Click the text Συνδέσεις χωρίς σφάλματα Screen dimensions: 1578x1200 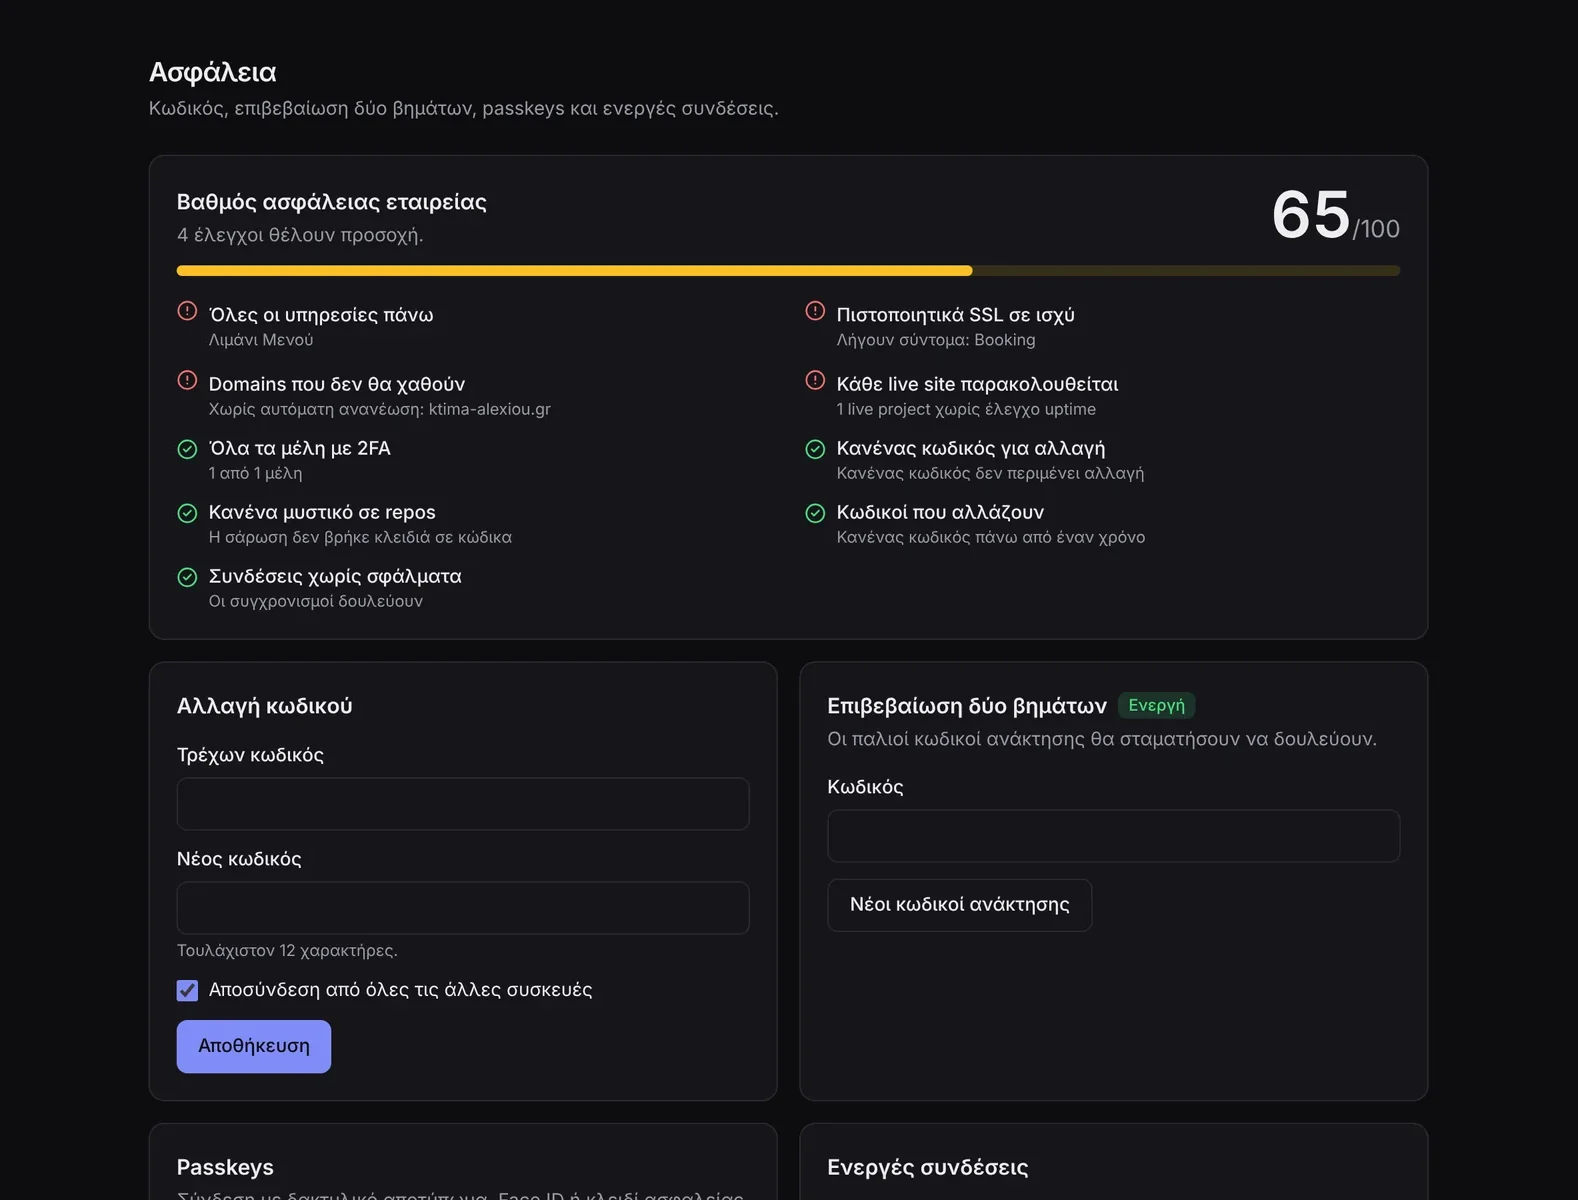point(335,576)
